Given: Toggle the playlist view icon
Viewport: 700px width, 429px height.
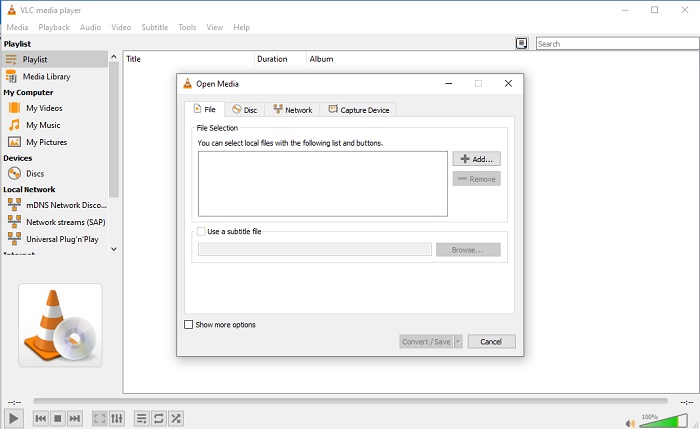Looking at the screenshot, I should pyautogui.click(x=142, y=418).
